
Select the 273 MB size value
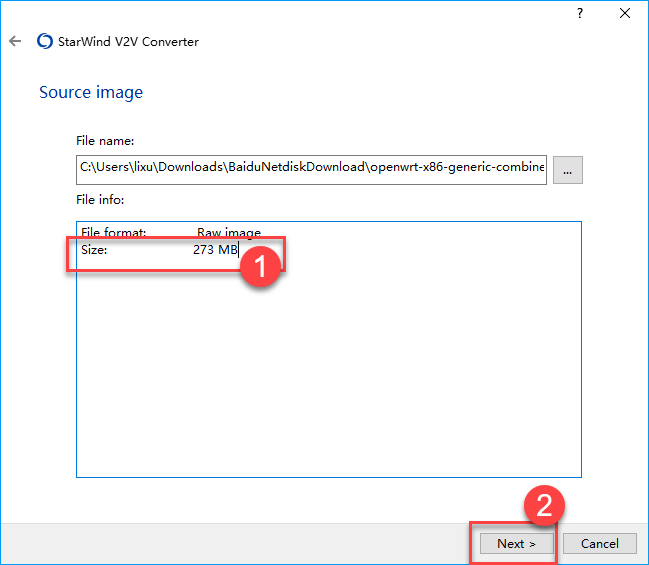(215, 250)
